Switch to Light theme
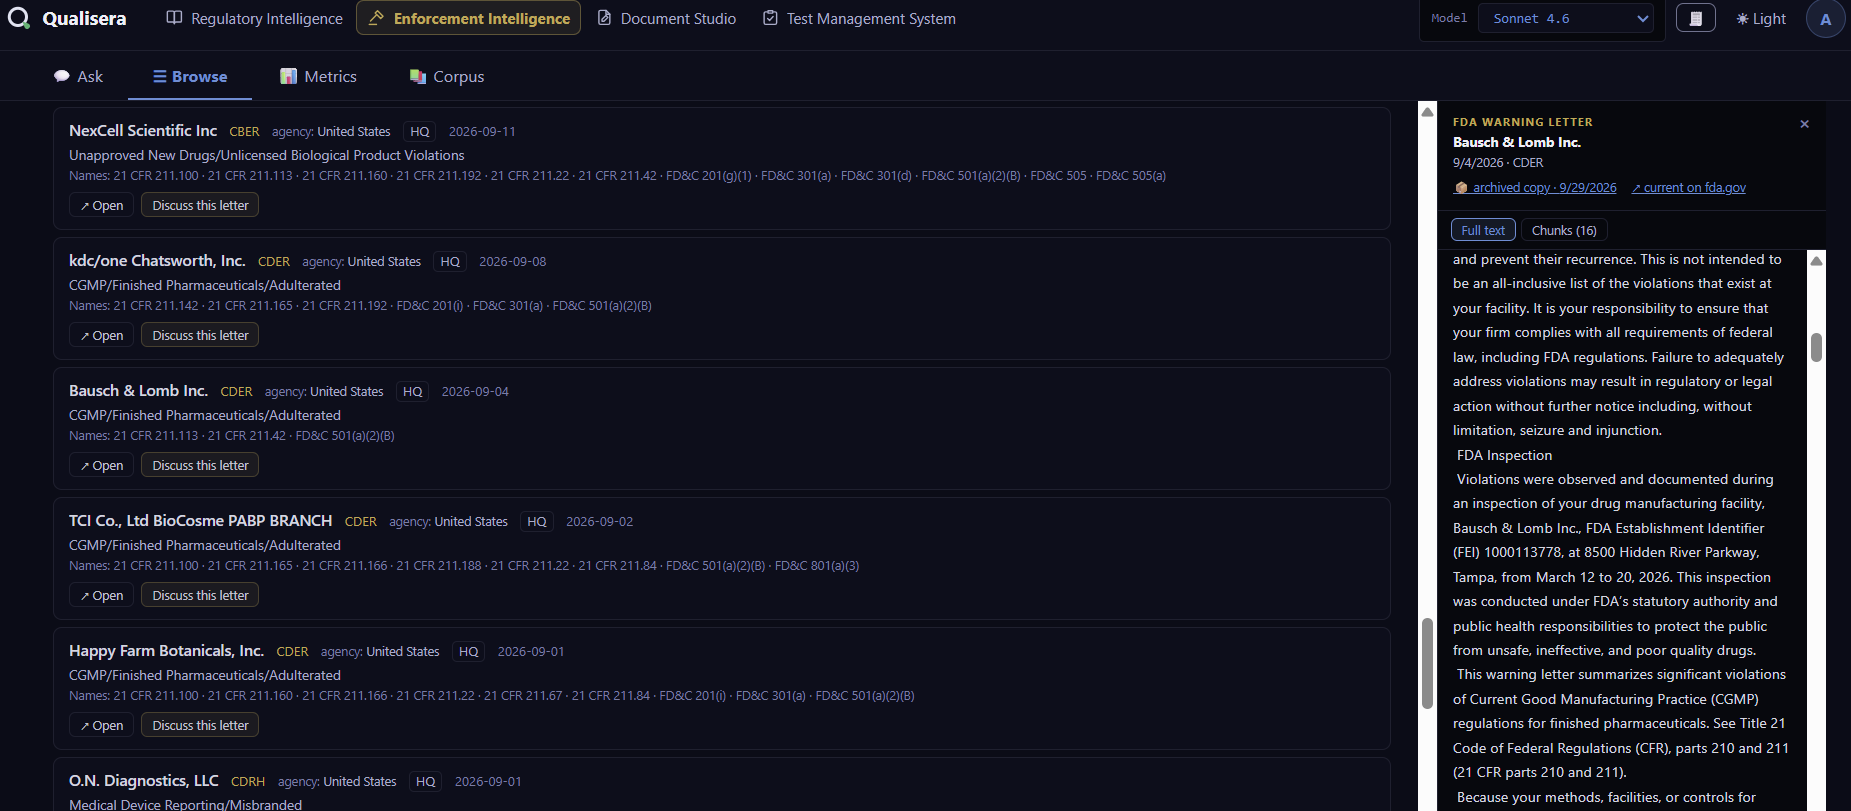This screenshot has width=1851, height=811. point(1761,18)
